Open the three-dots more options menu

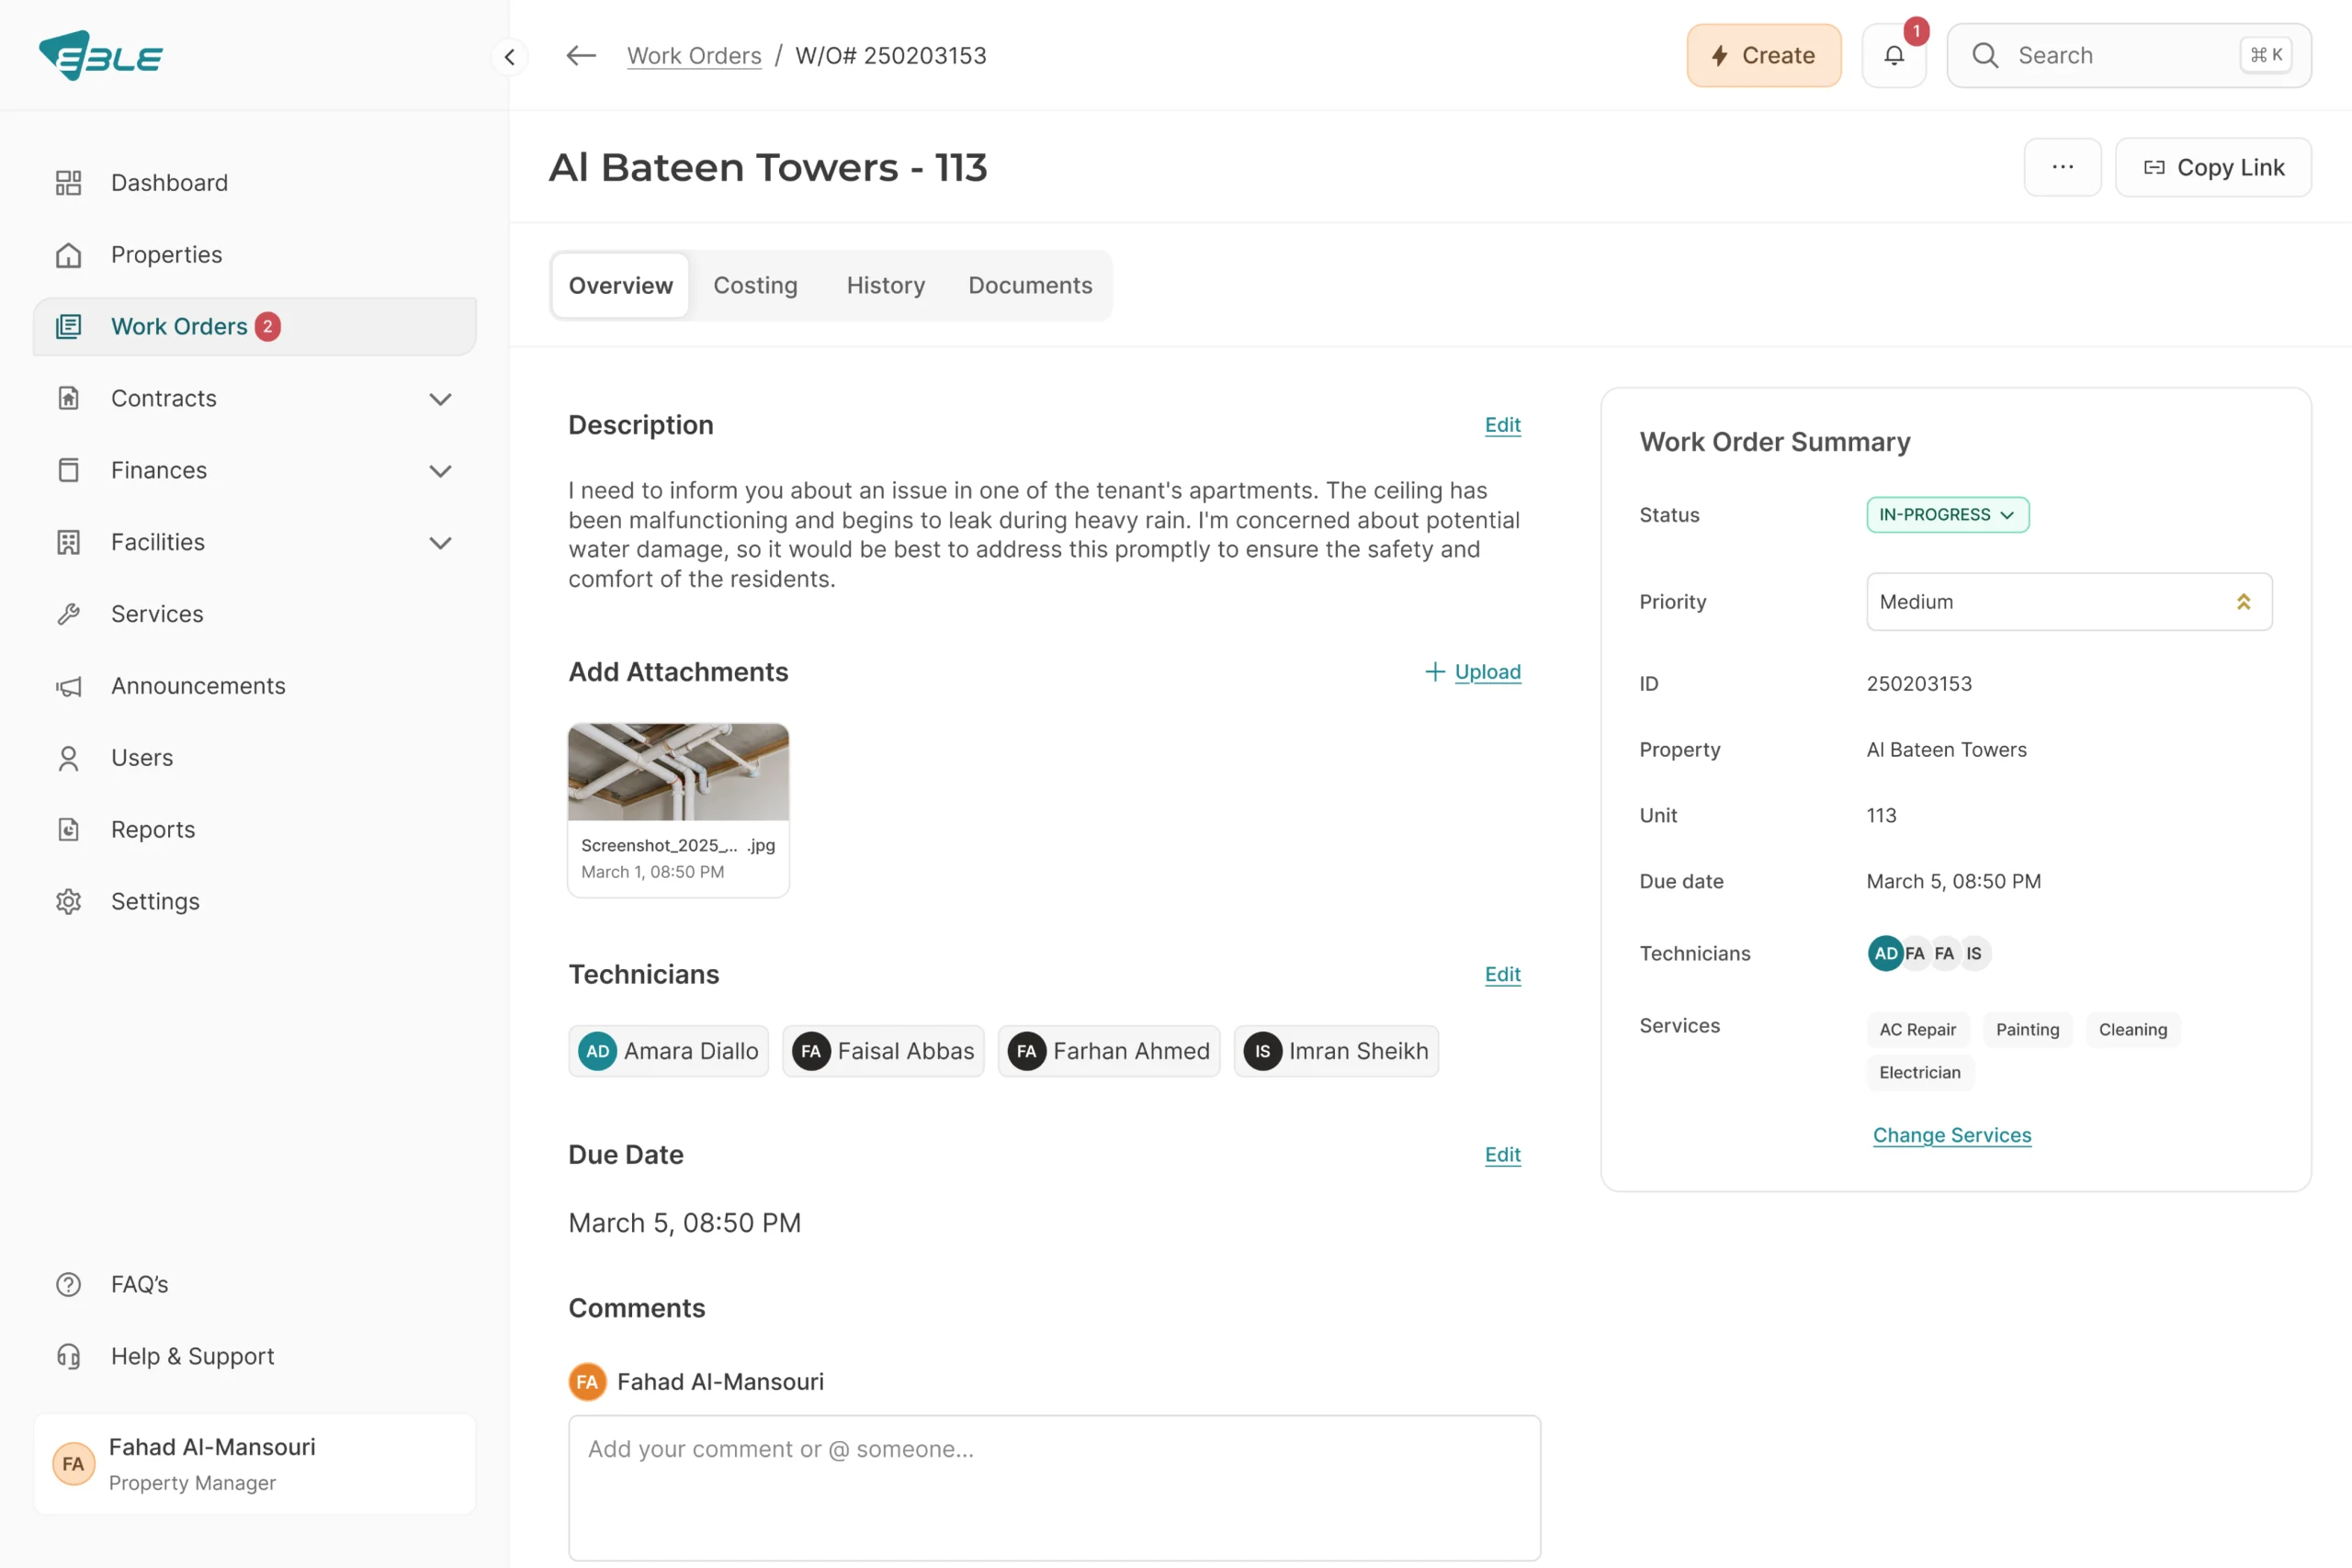click(2062, 167)
